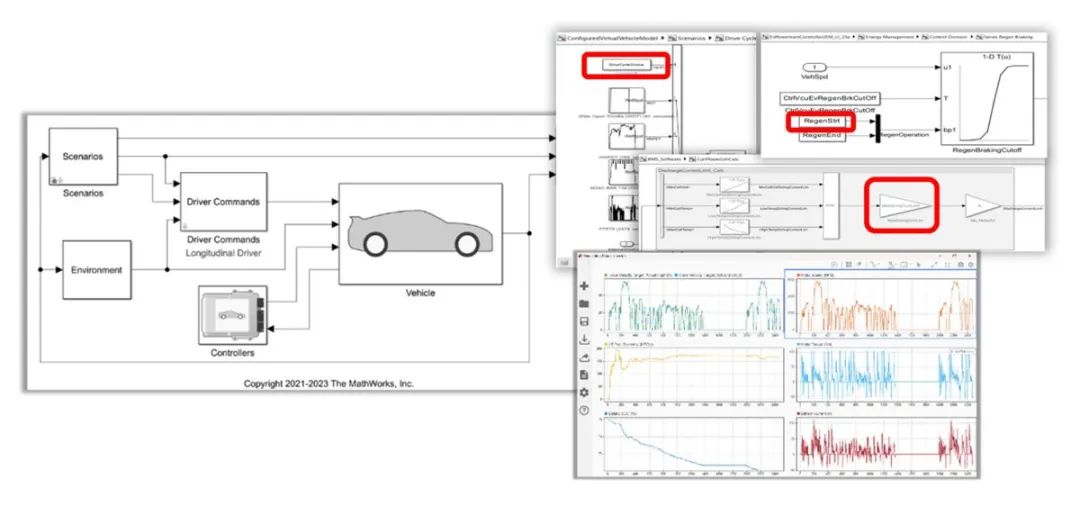Select the Driver Commands block
1080x506 pixels.
(223, 202)
